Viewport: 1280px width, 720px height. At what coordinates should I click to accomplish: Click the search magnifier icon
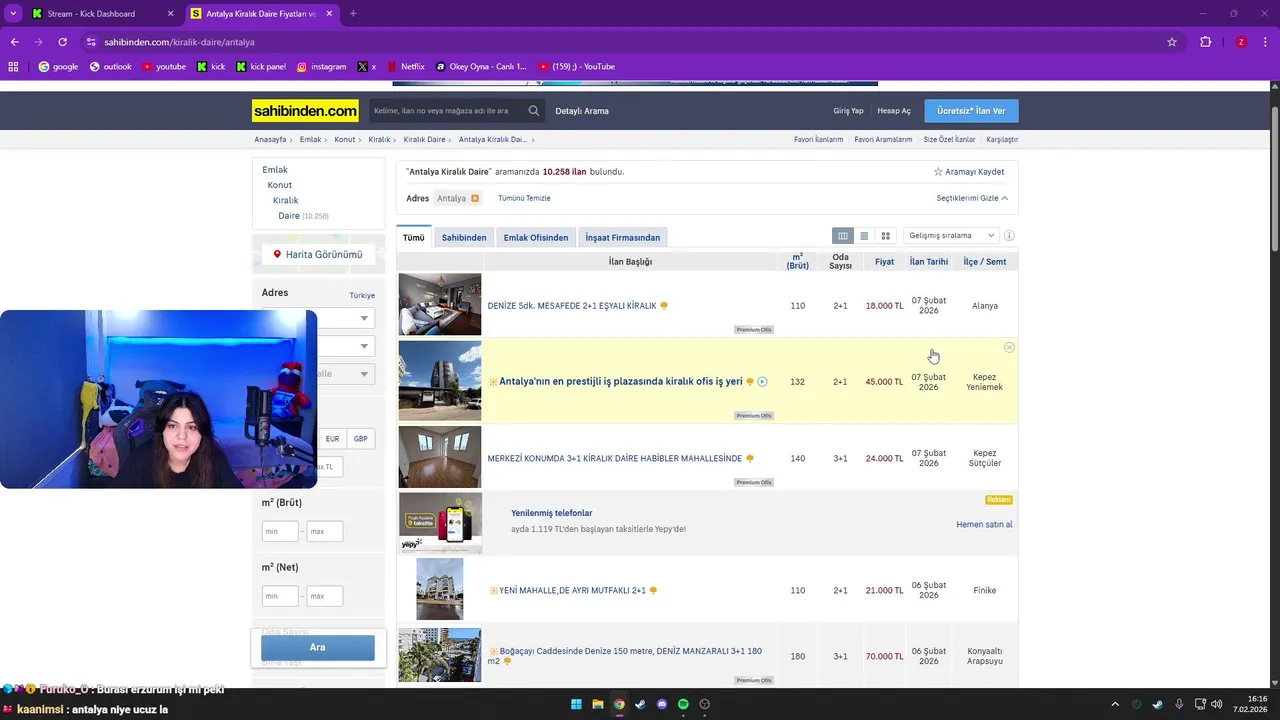click(x=534, y=111)
